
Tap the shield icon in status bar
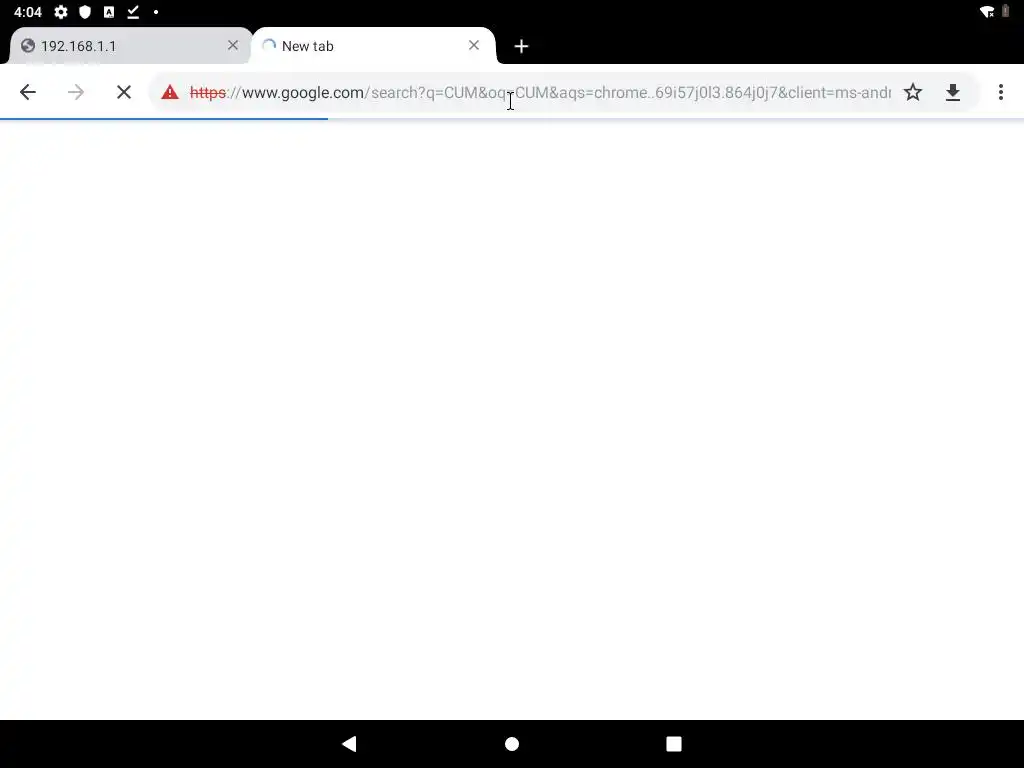tap(85, 12)
